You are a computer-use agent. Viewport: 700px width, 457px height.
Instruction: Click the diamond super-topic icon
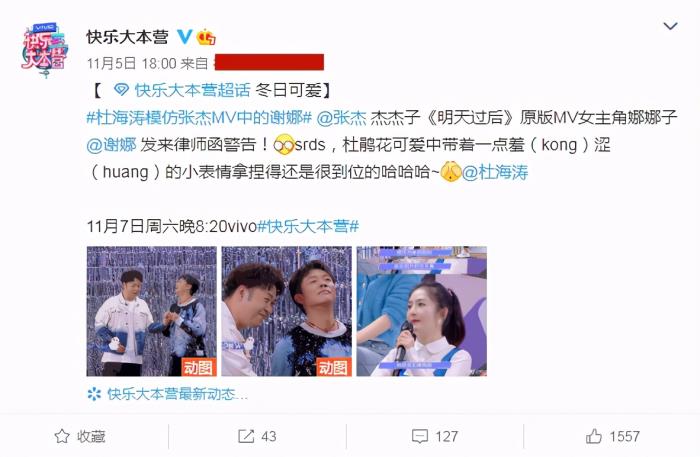point(121,90)
